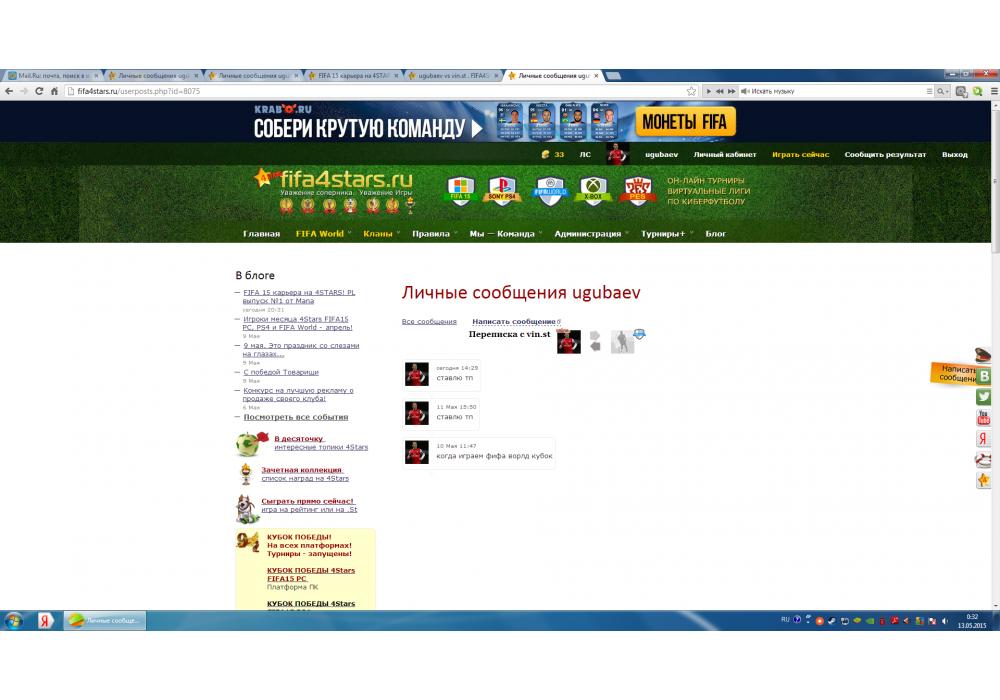Click the МОНЕТЫ FIFA banner button
The width and height of the screenshot is (1000, 700).
[x=685, y=122]
